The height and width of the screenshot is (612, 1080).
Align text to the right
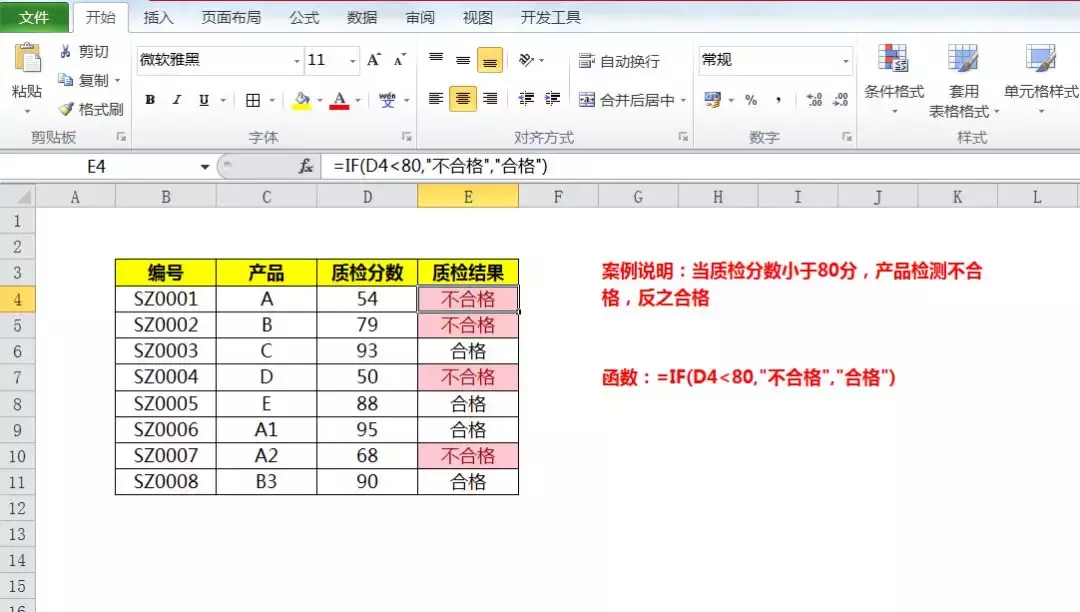[x=490, y=99]
